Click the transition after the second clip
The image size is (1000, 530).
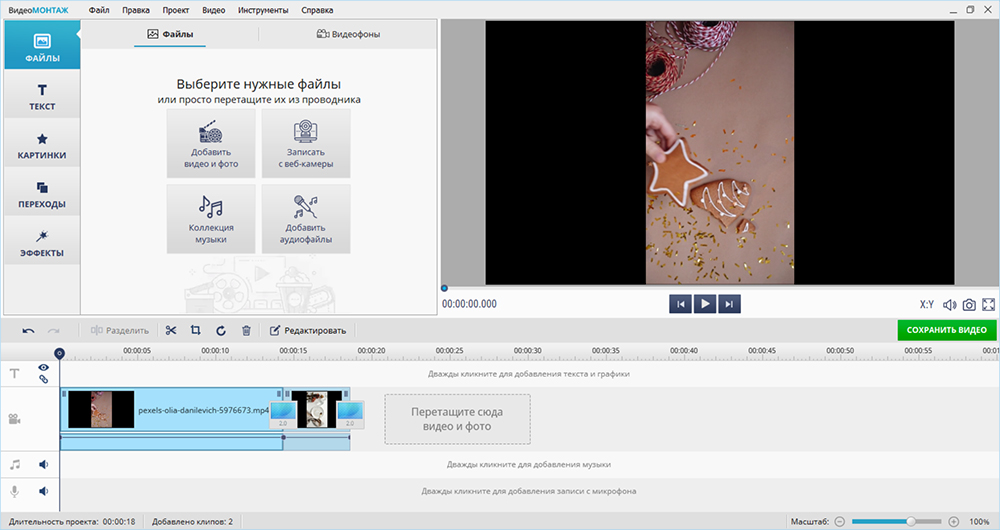(350, 413)
